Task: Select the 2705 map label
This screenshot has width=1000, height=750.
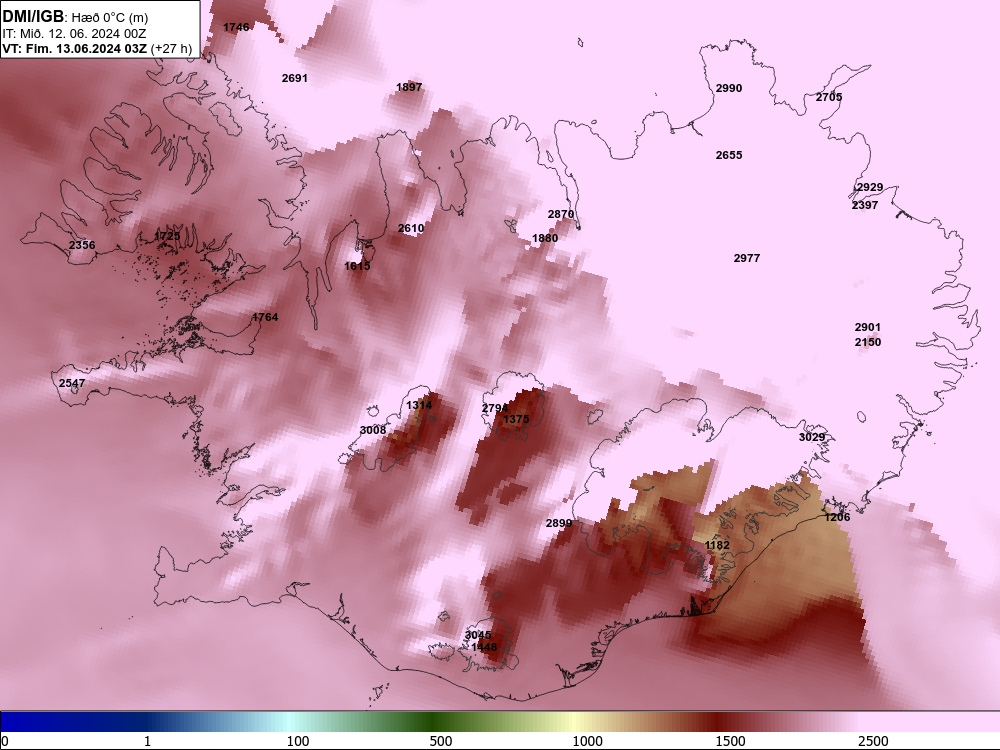Action: [x=829, y=98]
